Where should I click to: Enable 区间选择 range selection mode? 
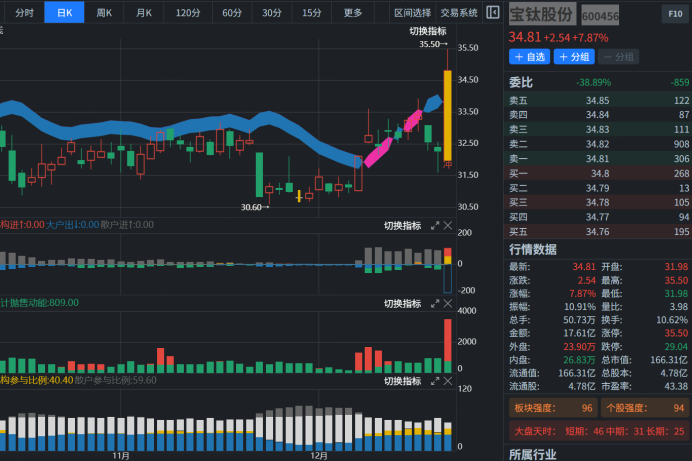tap(412, 13)
